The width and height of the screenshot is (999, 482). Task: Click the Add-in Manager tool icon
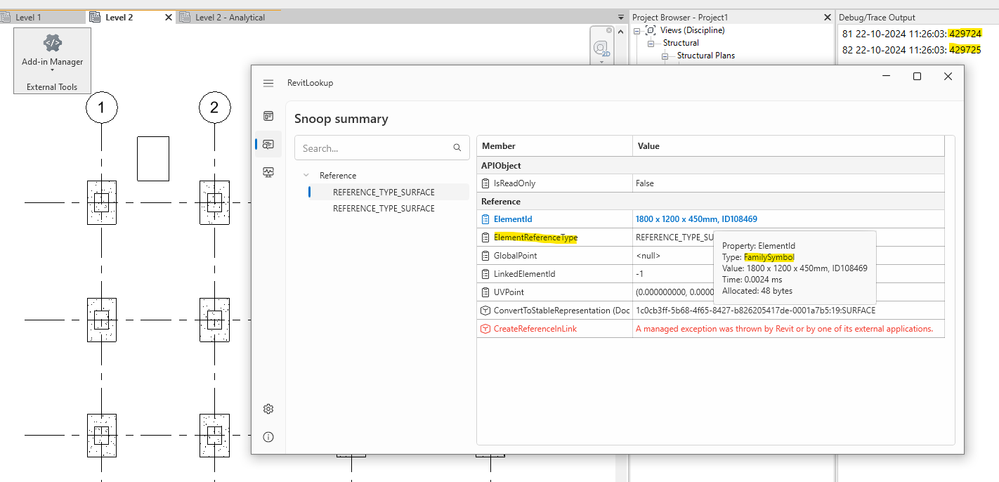pyautogui.click(x=52, y=43)
